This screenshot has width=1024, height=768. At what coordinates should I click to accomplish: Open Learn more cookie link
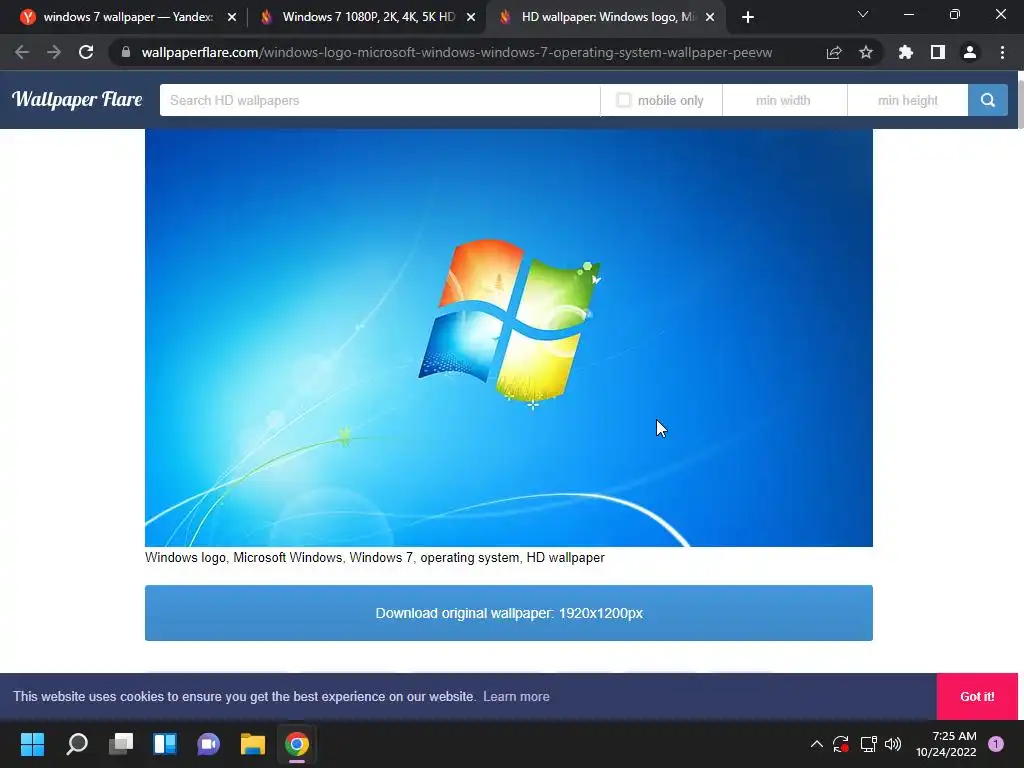point(516,697)
